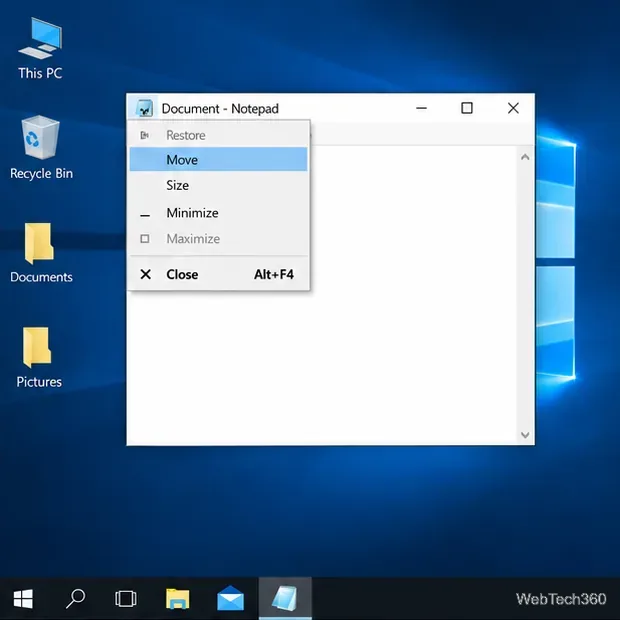Click the Notepad taskbar button

(285, 599)
